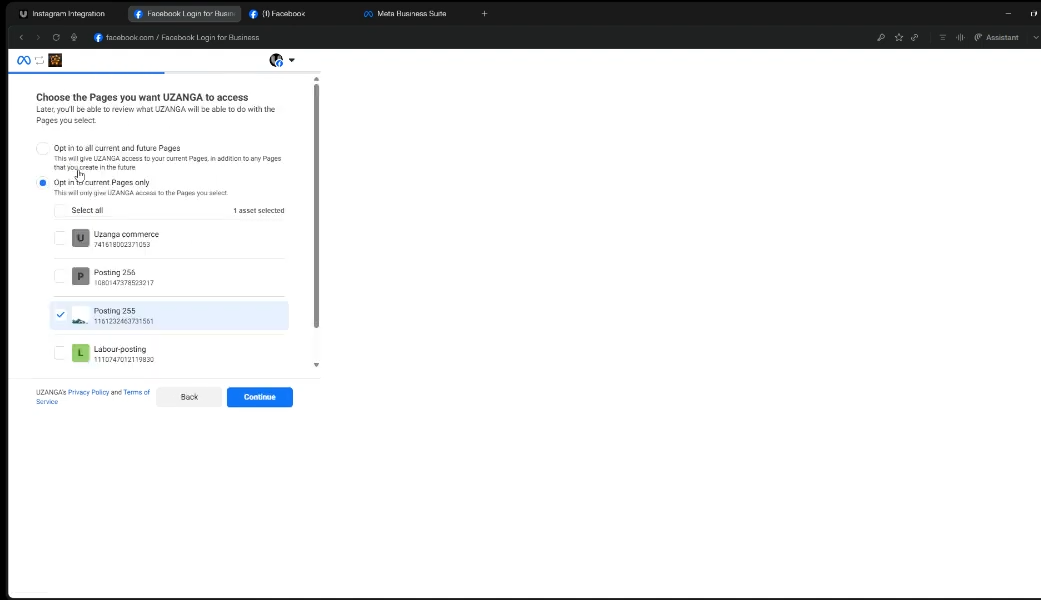This screenshot has width=1041, height=600.
Task: Click the picture avatar for Posting 255
Action: coord(80,315)
